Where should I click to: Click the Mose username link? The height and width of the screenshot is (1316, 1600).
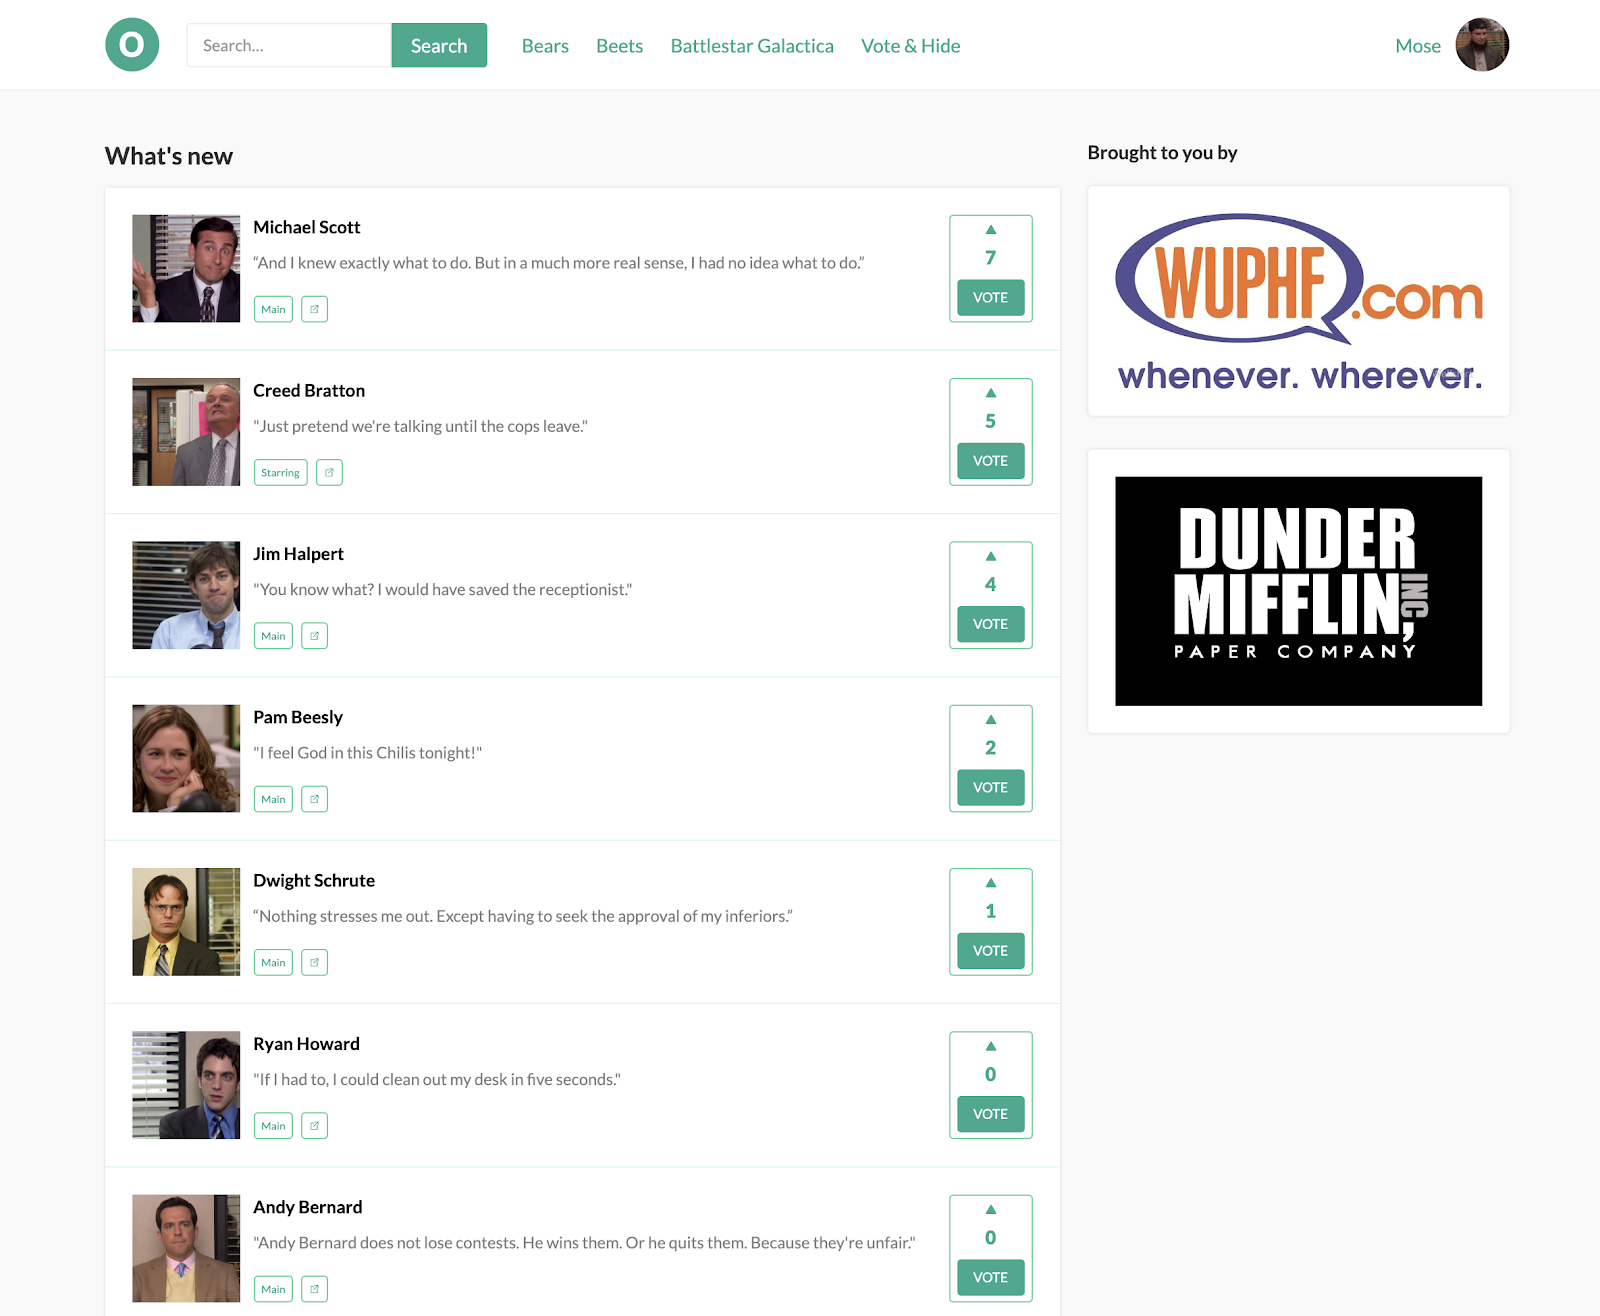pos(1418,46)
